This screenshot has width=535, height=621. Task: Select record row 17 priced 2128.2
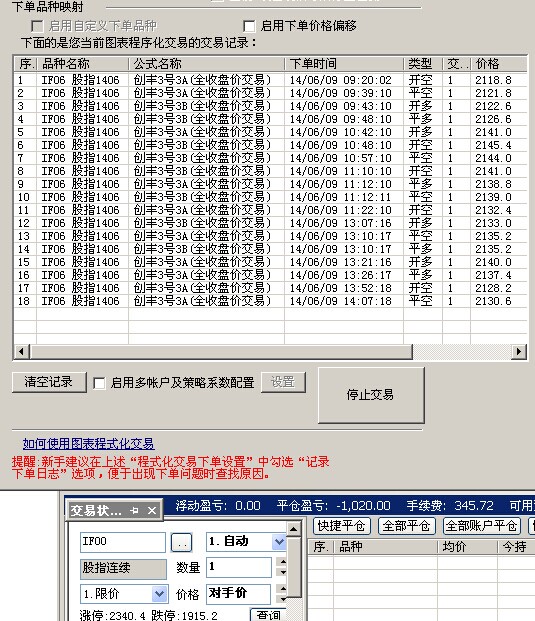point(270,288)
